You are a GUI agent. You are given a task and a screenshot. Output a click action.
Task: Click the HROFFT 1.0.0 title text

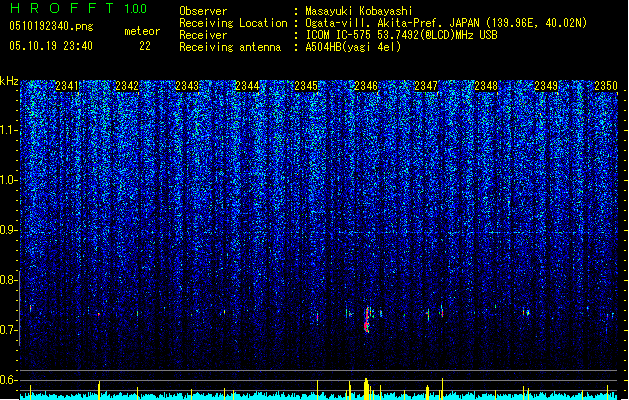click(78, 8)
